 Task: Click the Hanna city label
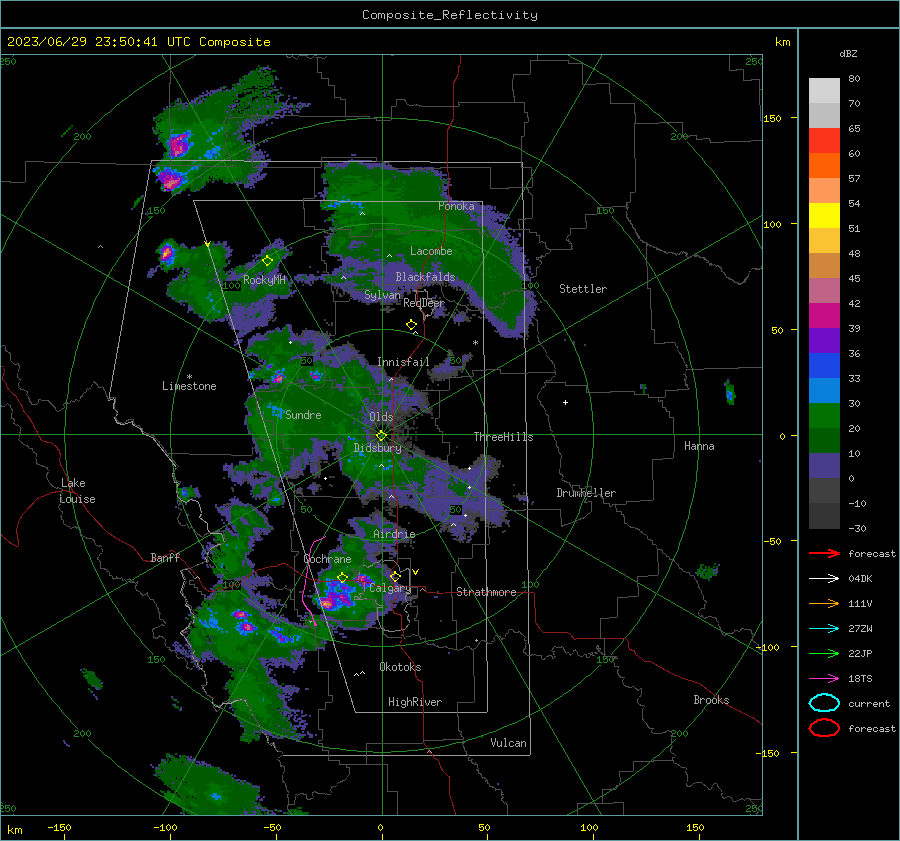coord(699,446)
